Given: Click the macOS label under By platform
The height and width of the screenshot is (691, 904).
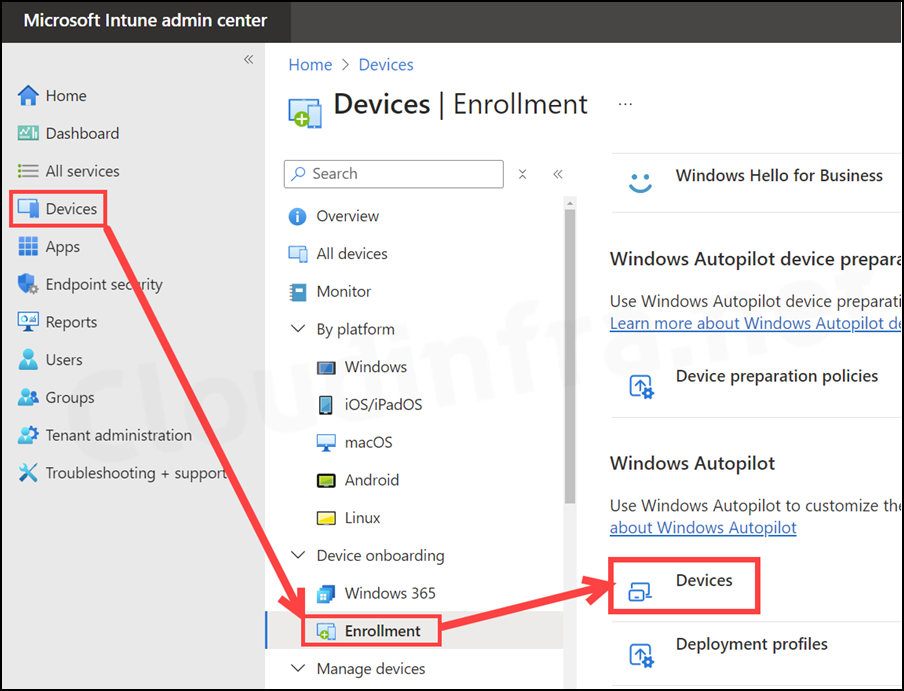Looking at the screenshot, I should click(368, 443).
